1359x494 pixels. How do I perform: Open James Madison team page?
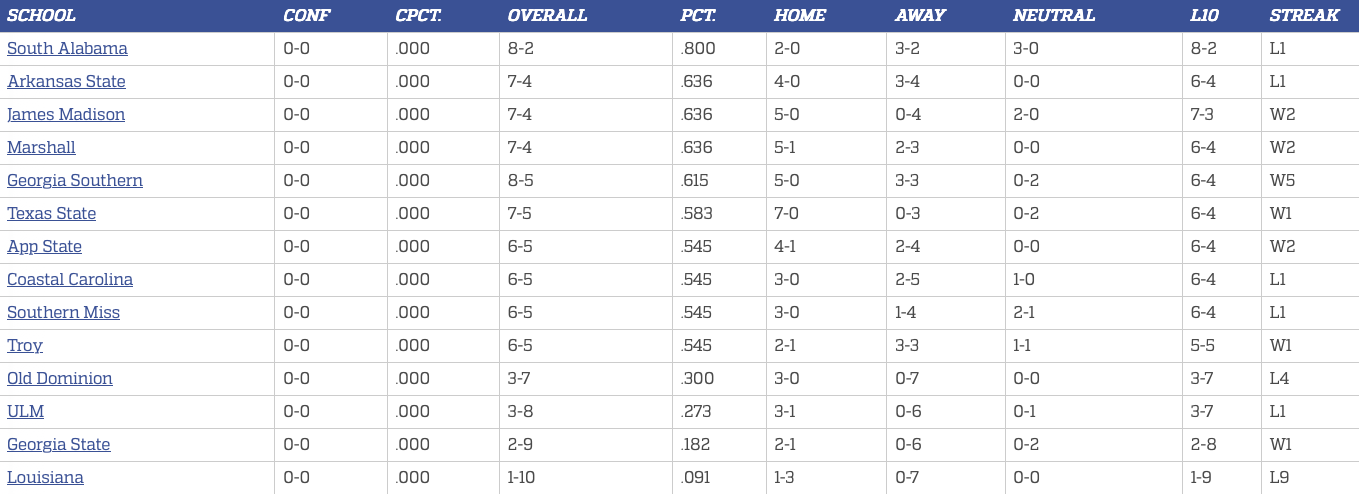(x=66, y=115)
